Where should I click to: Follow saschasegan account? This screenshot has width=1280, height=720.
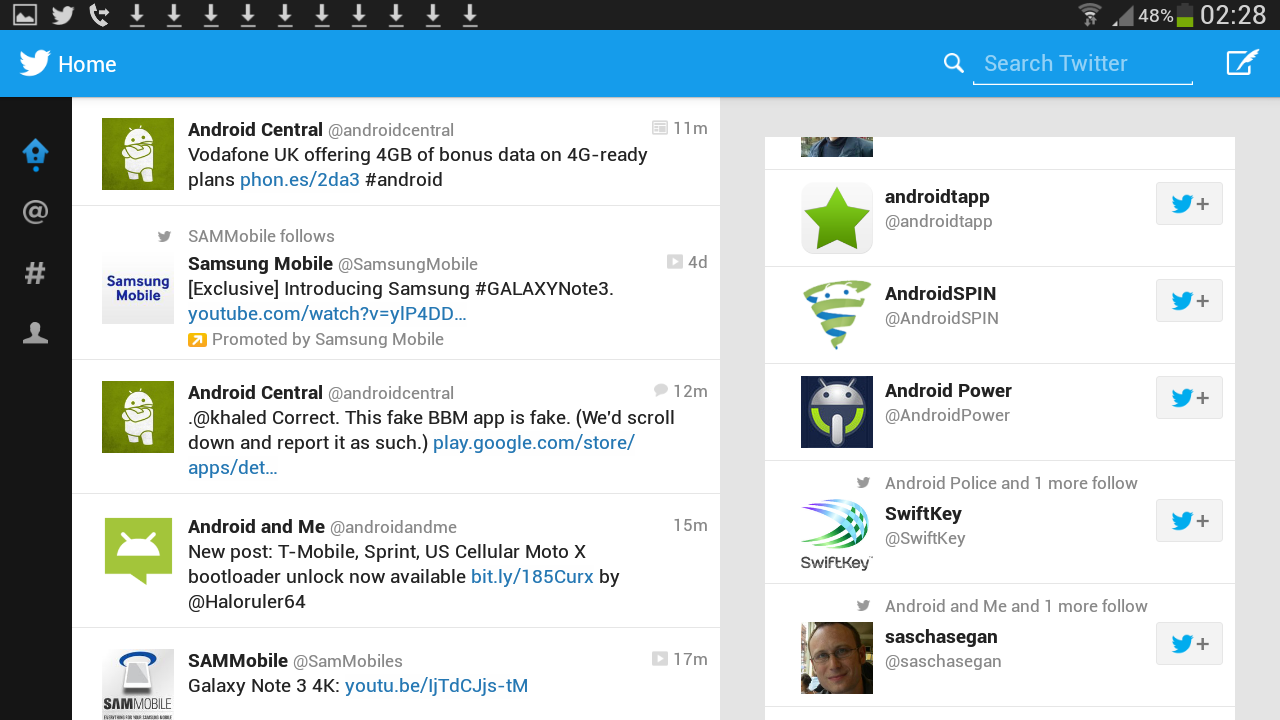pos(1189,644)
